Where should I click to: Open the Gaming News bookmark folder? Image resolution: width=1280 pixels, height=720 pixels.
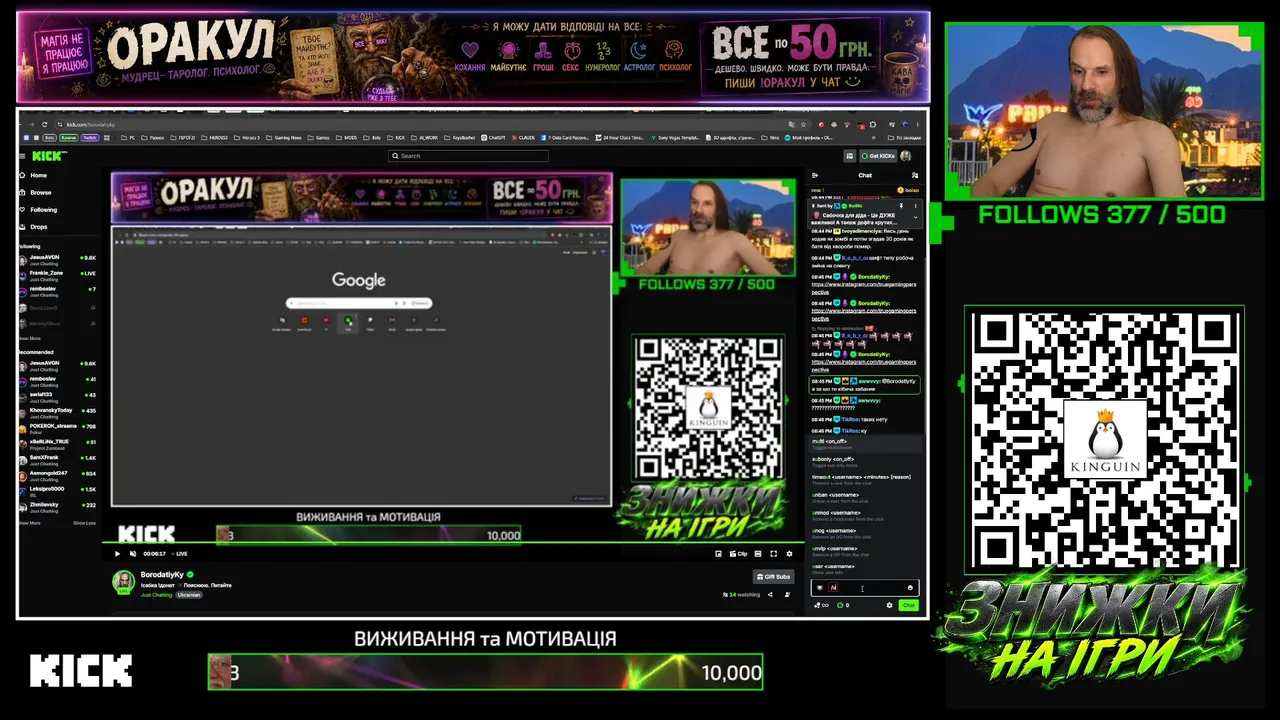(x=286, y=137)
